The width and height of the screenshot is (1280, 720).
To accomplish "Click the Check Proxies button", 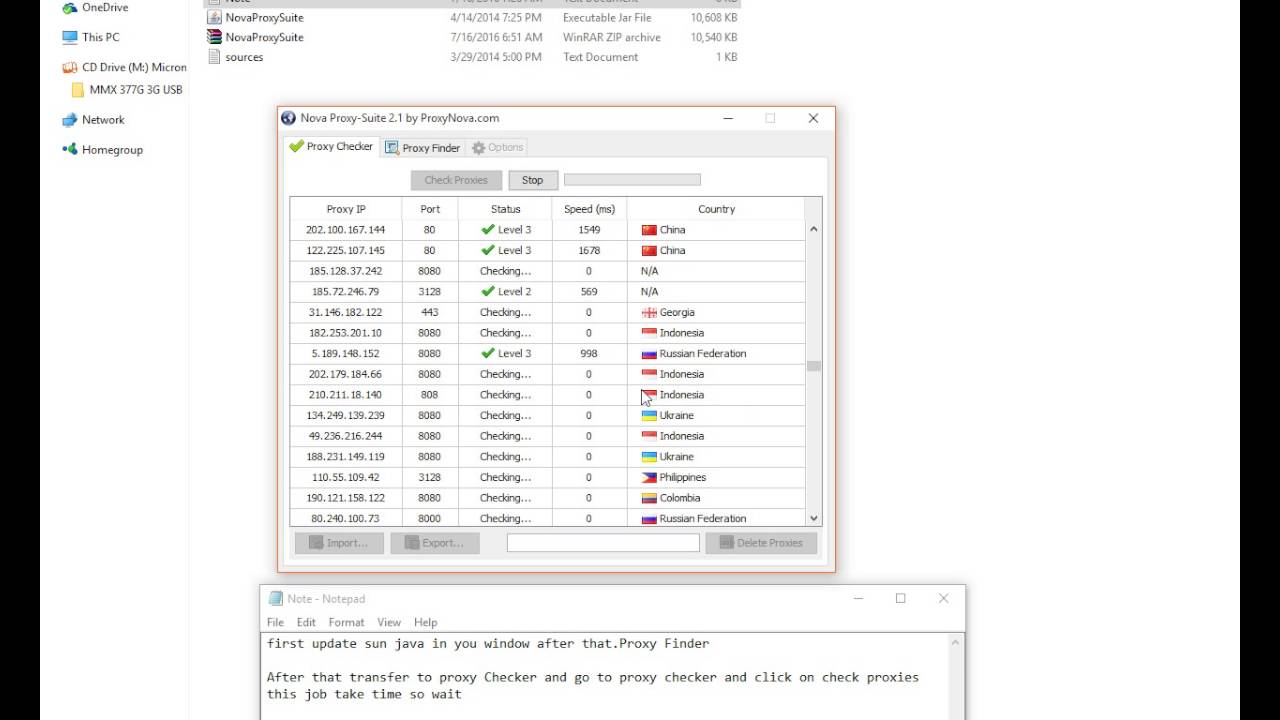I will pos(456,180).
